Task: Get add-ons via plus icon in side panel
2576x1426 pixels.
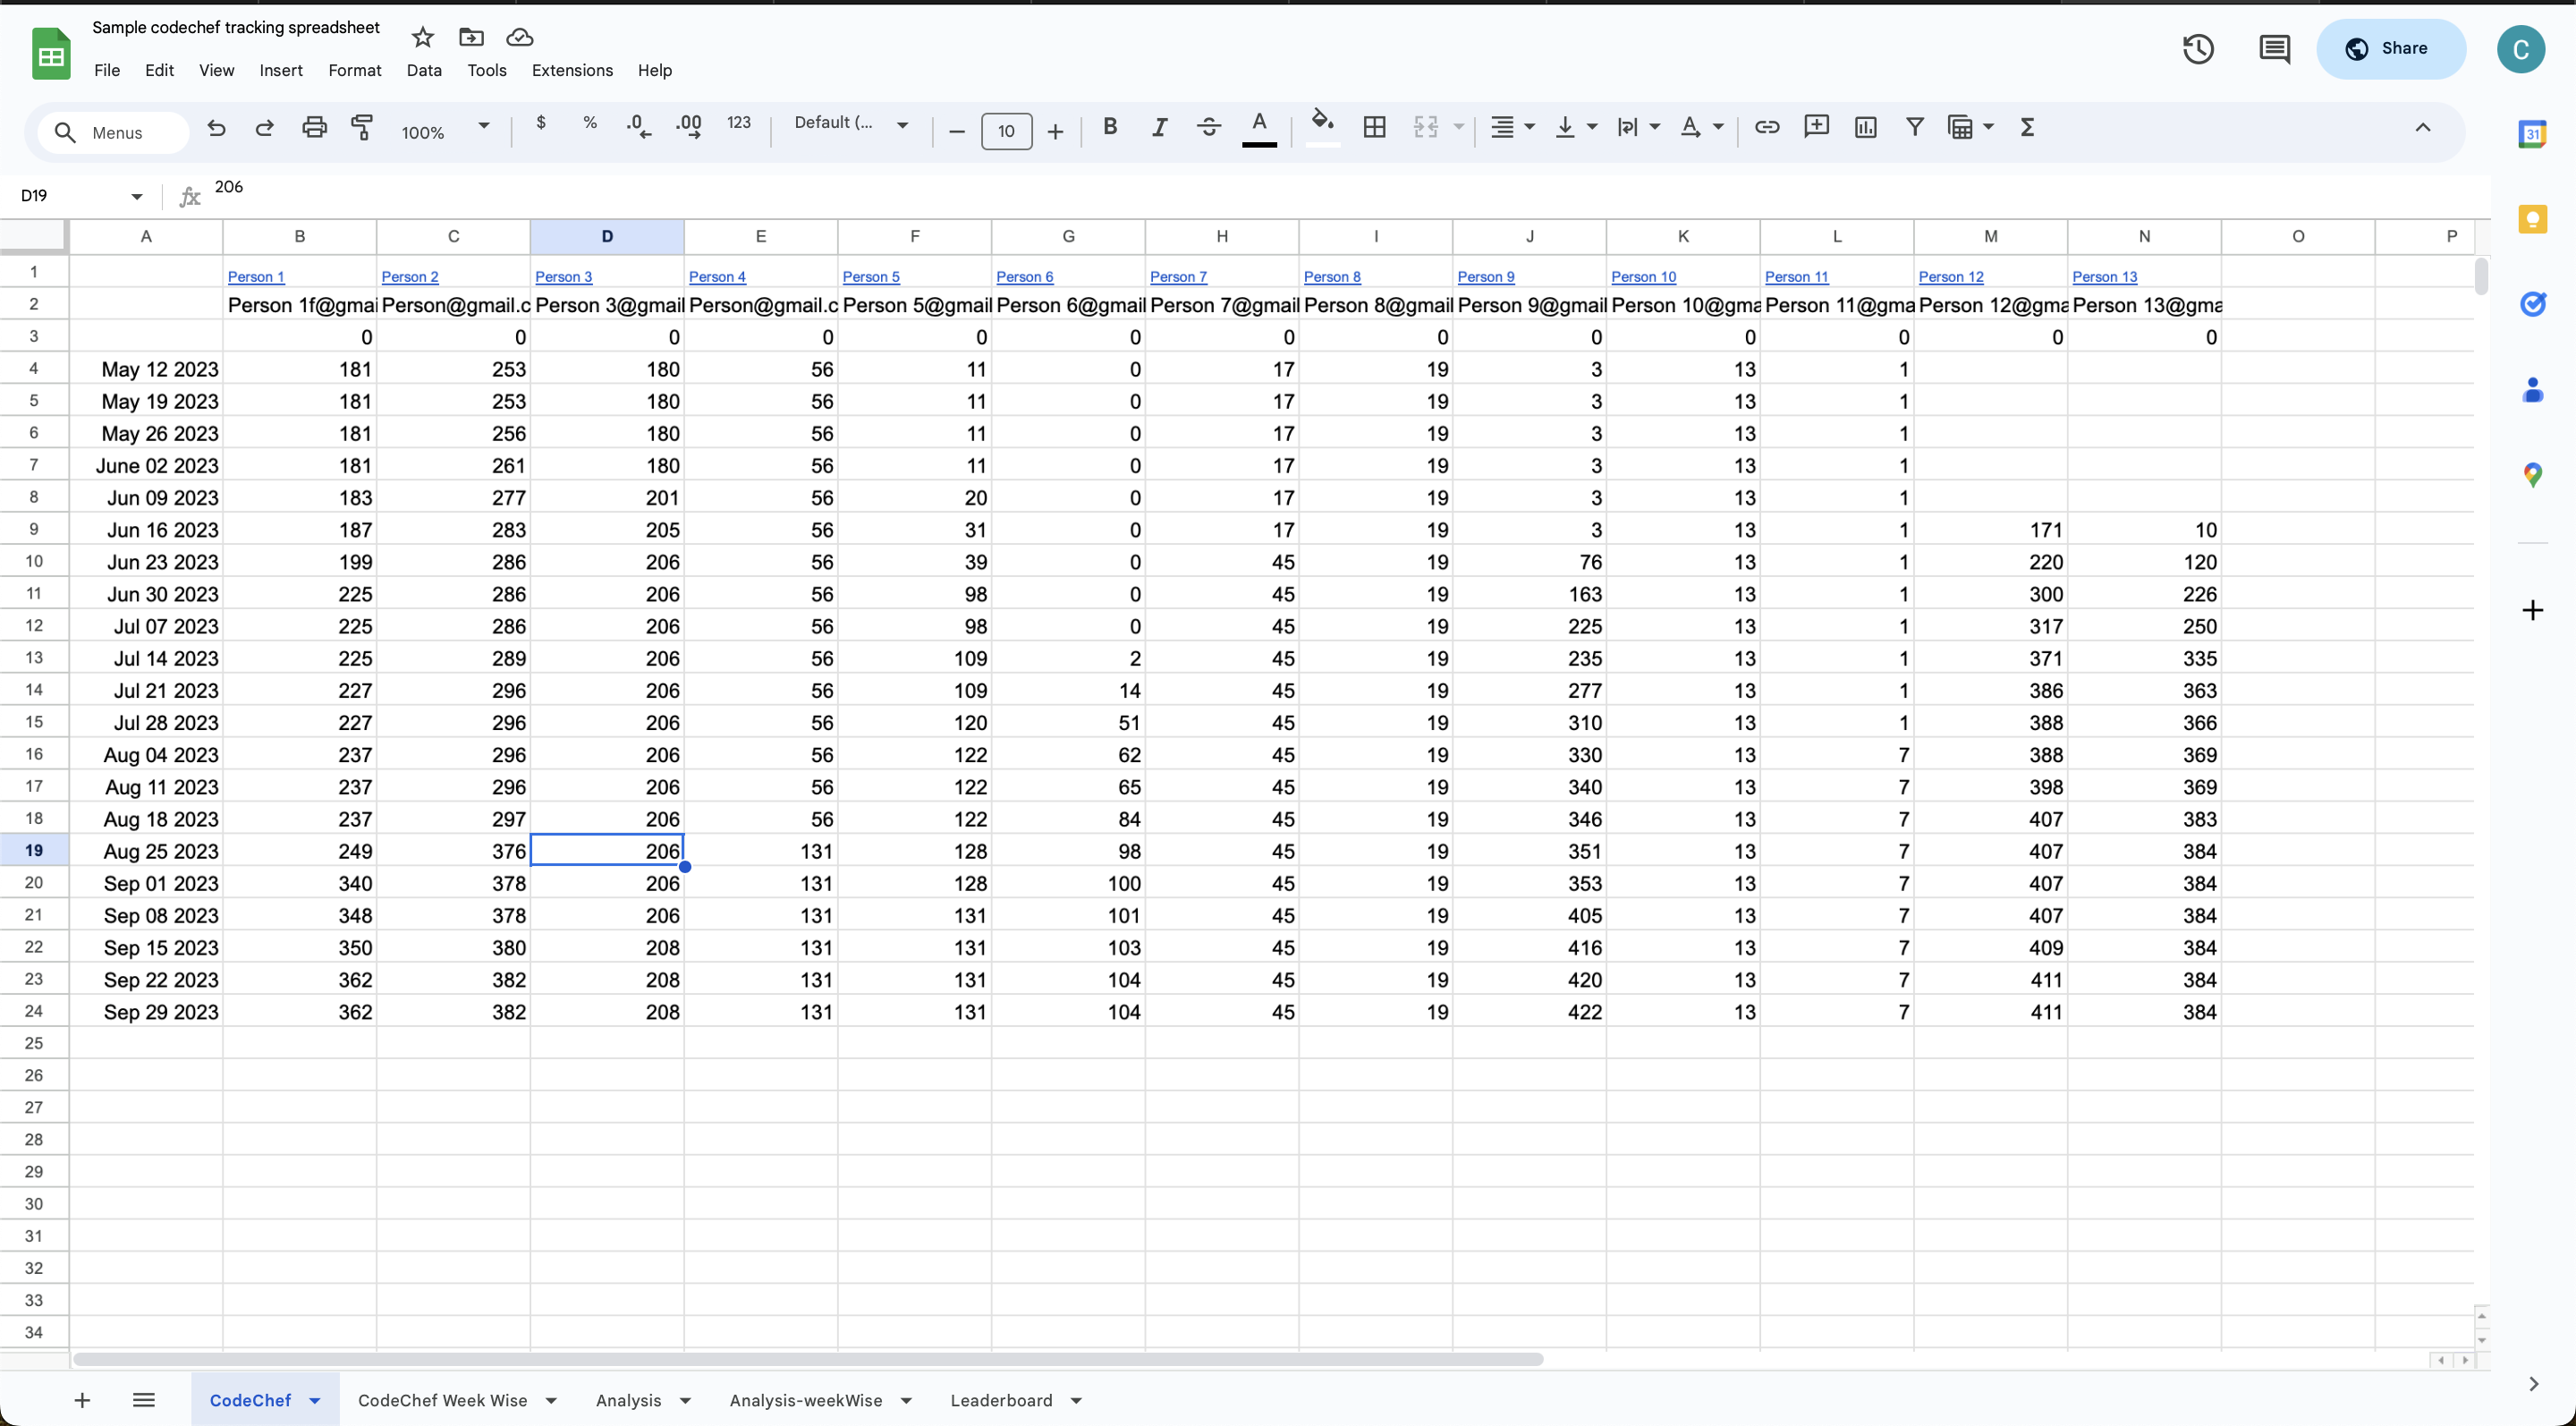Action: [x=2532, y=610]
